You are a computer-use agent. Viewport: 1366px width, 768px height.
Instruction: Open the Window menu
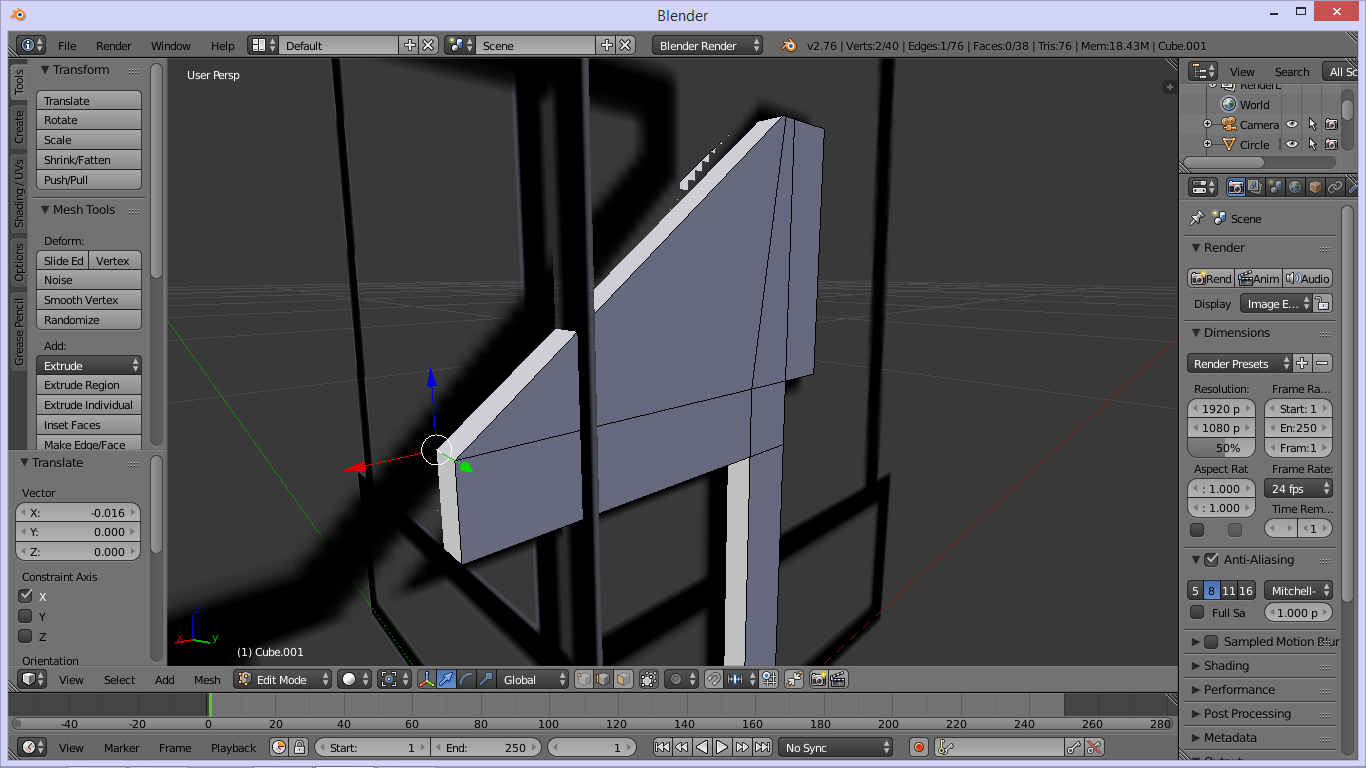pyautogui.click(x=171, y=46)
